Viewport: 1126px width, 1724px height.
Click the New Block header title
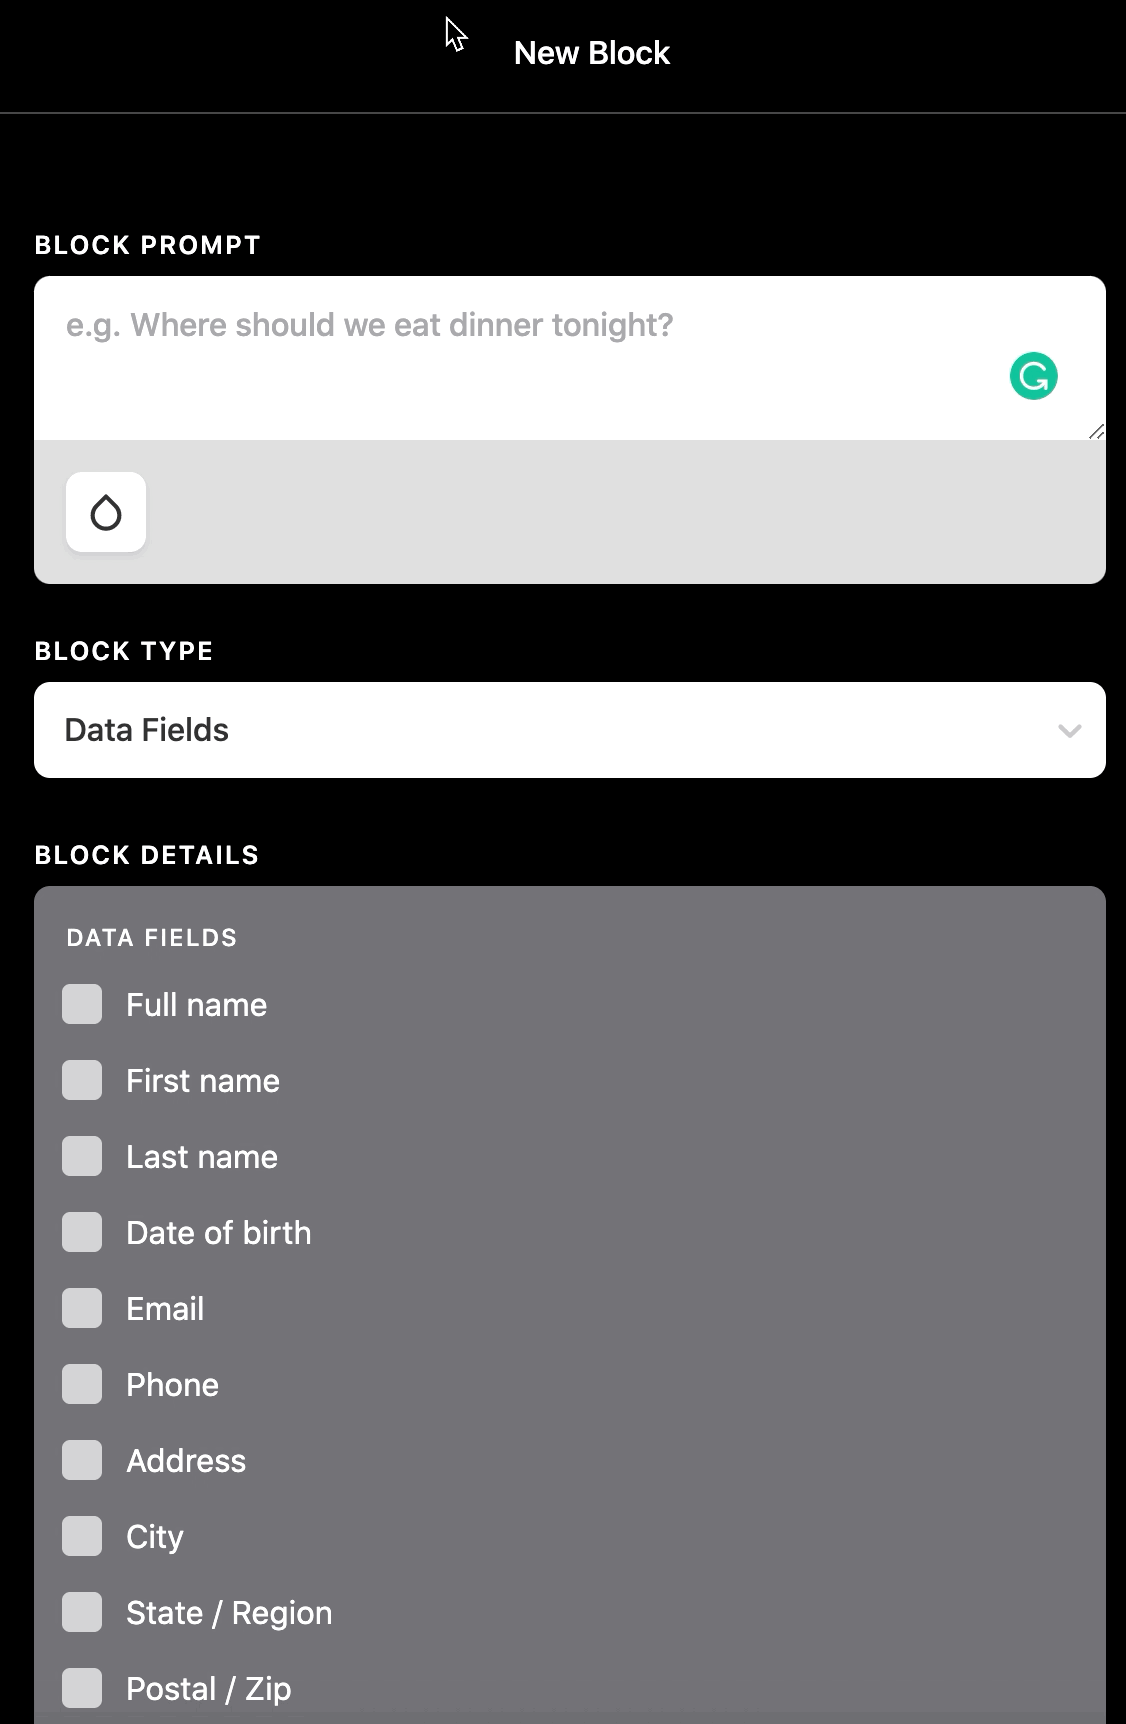591,53
